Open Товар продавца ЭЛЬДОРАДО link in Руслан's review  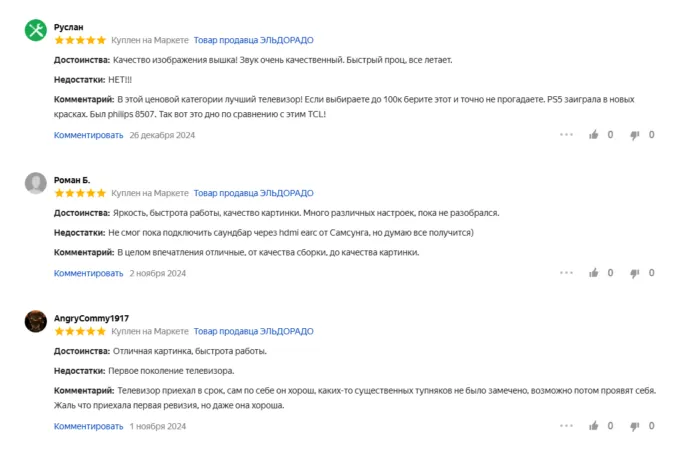253,40
